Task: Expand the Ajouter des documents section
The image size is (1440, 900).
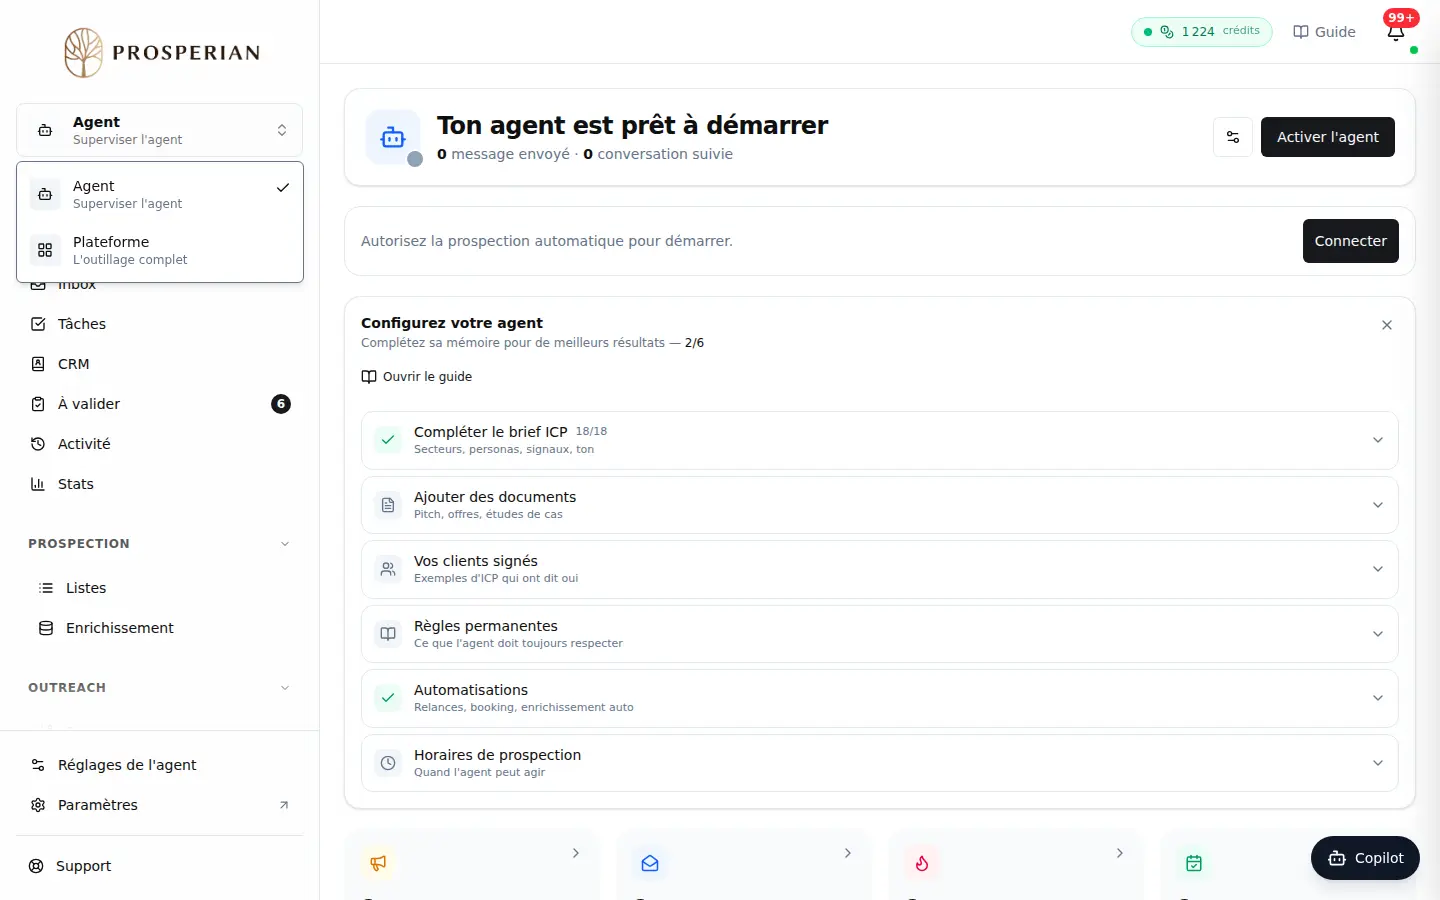Action: tap(880, 505)
